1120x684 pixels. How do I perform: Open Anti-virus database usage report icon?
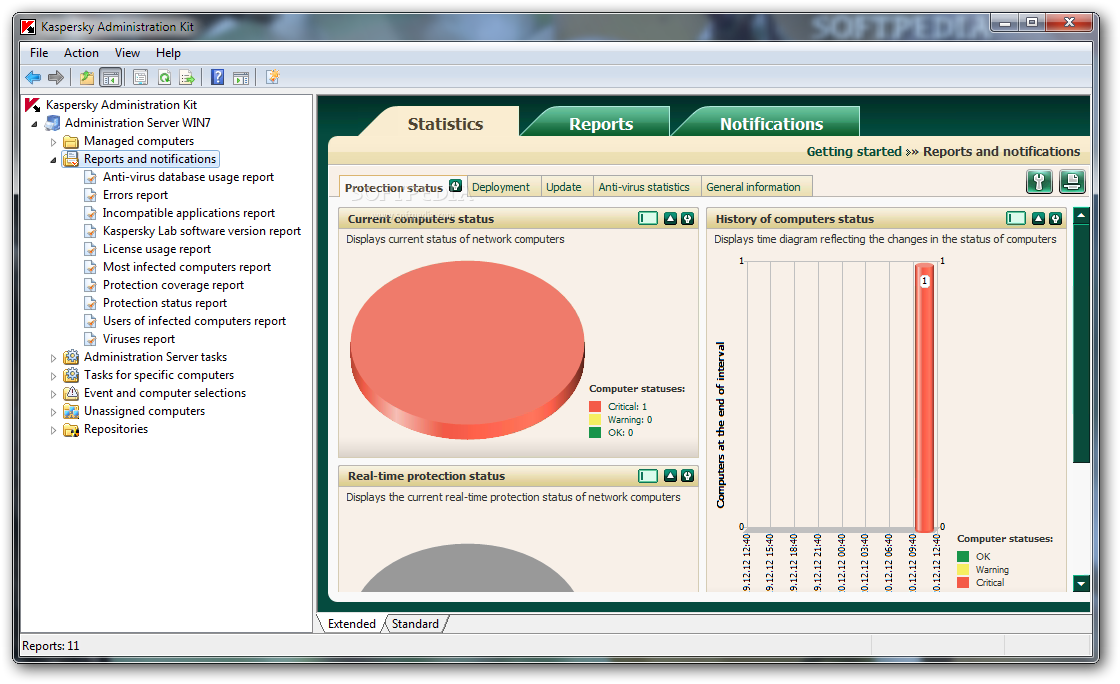(91, 177)
